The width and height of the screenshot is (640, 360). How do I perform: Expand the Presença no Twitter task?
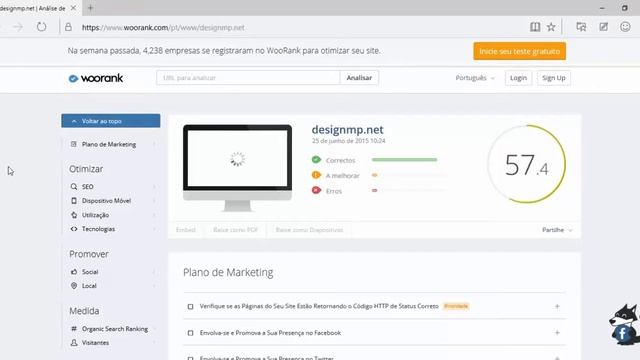pos(557,358)
